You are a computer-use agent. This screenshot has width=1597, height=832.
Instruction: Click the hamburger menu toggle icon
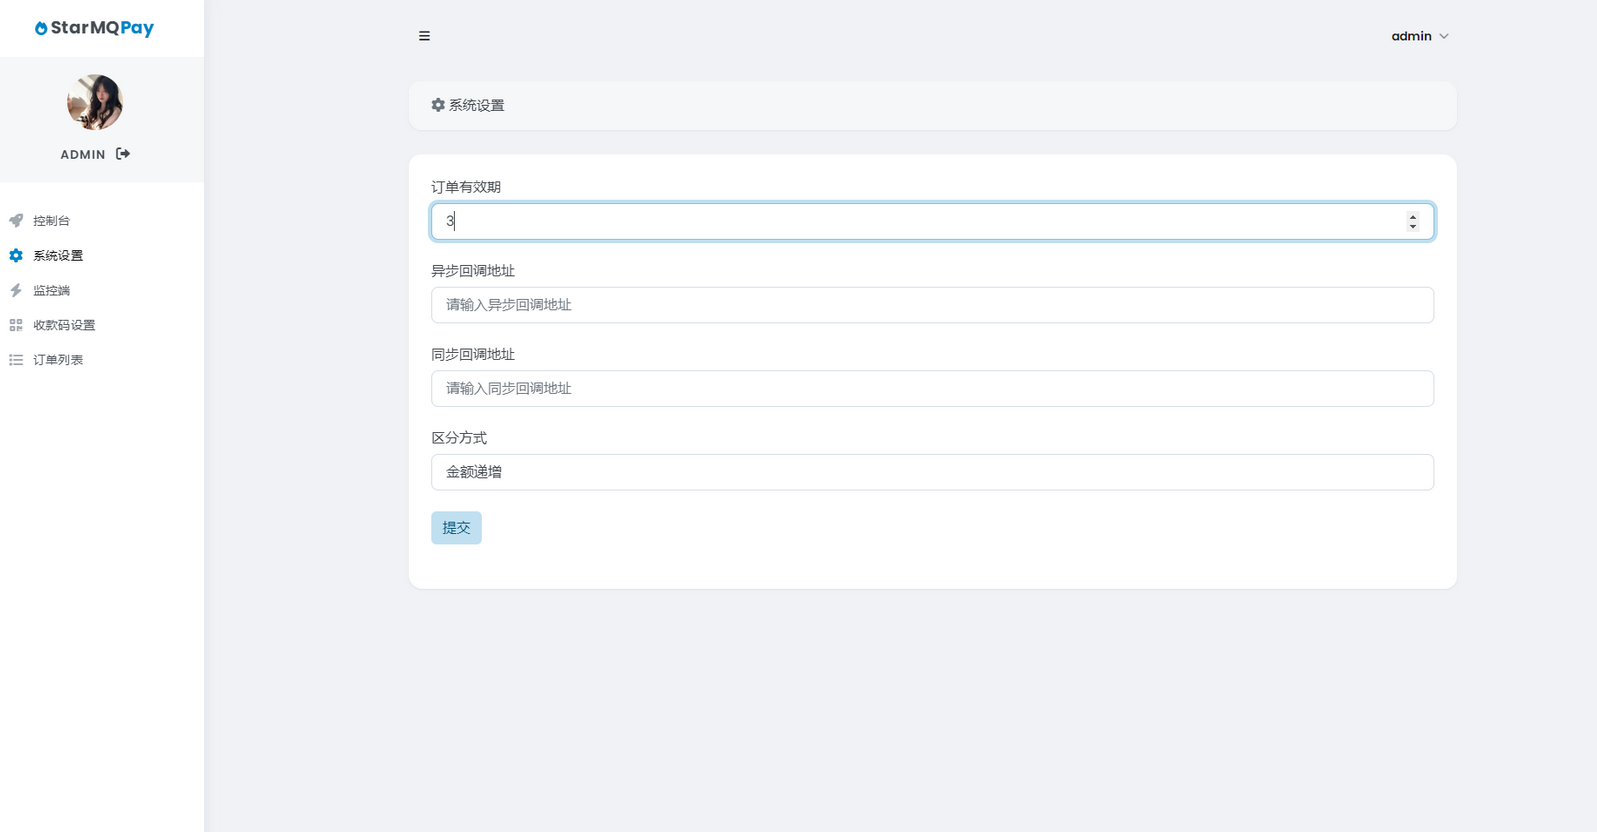424,36
